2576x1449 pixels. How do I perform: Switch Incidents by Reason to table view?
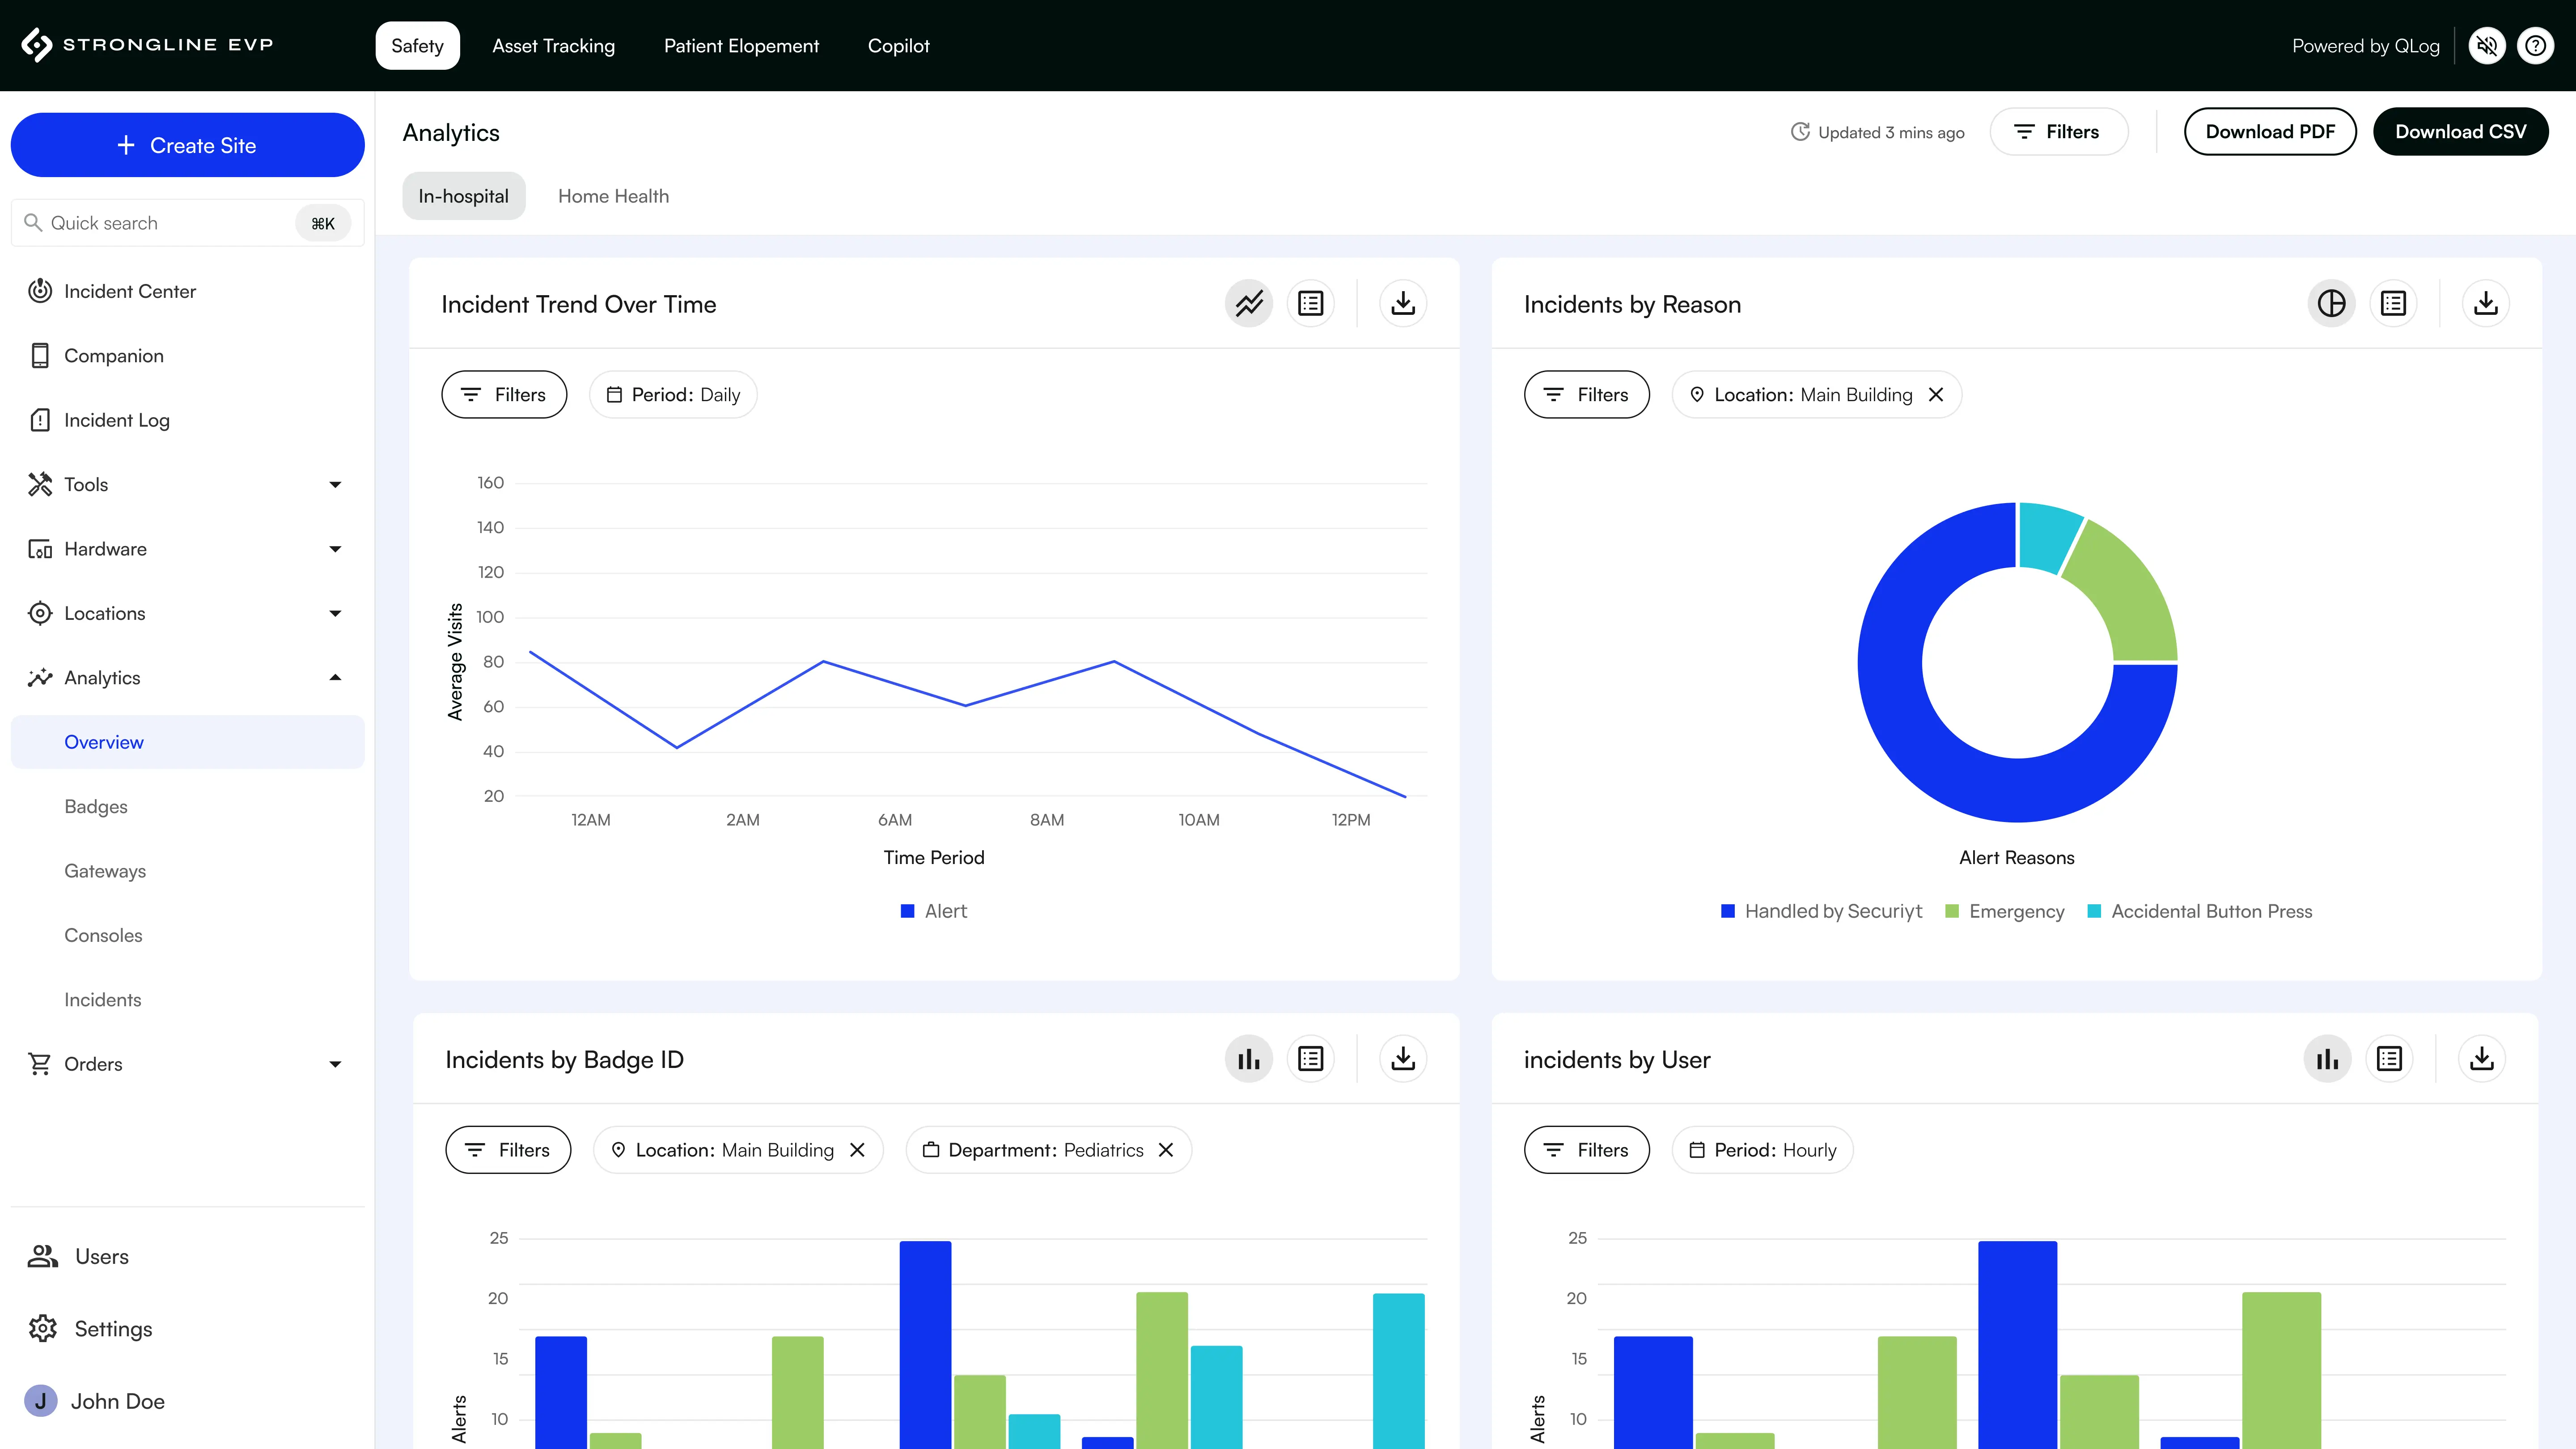click(2393, 303)
